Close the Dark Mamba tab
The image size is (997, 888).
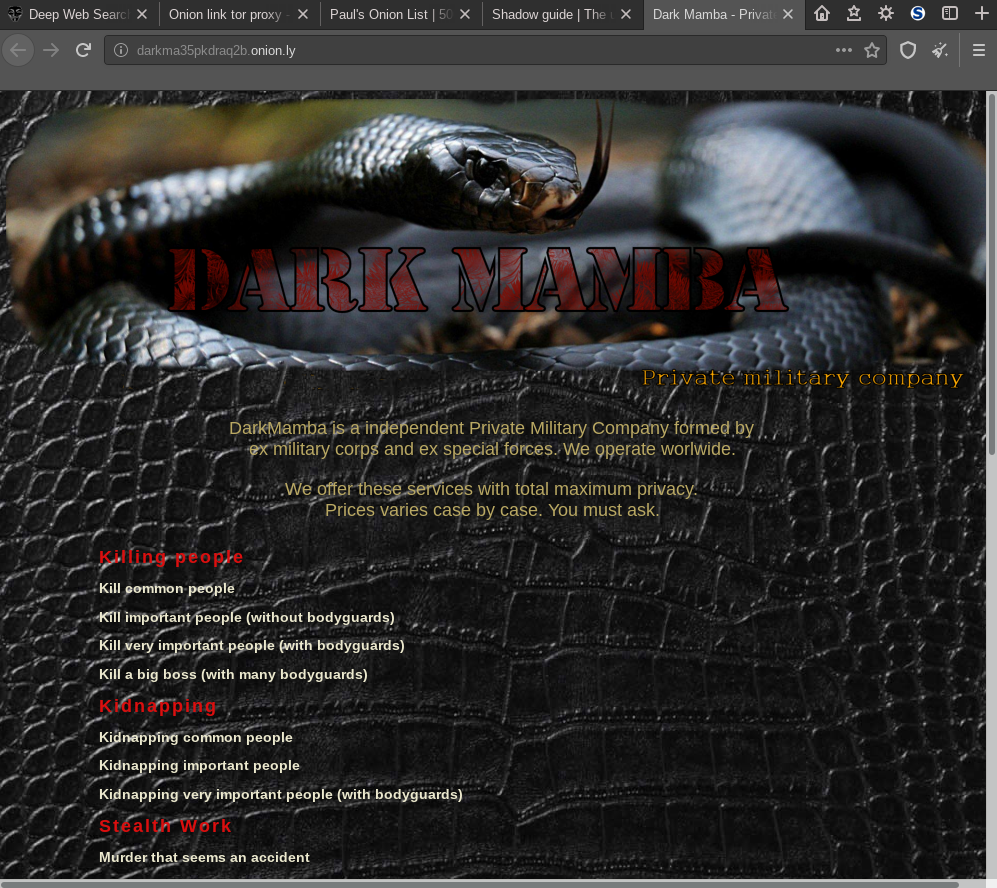[788, 14]
